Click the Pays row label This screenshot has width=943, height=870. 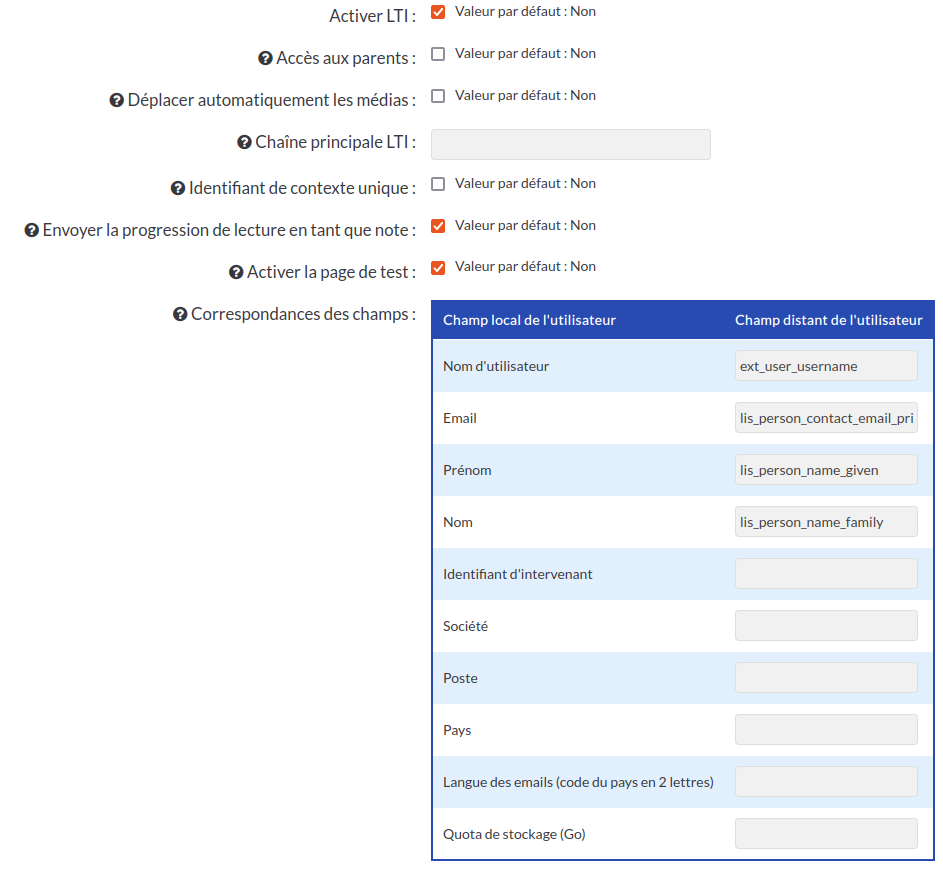click(x=457, y=731)
